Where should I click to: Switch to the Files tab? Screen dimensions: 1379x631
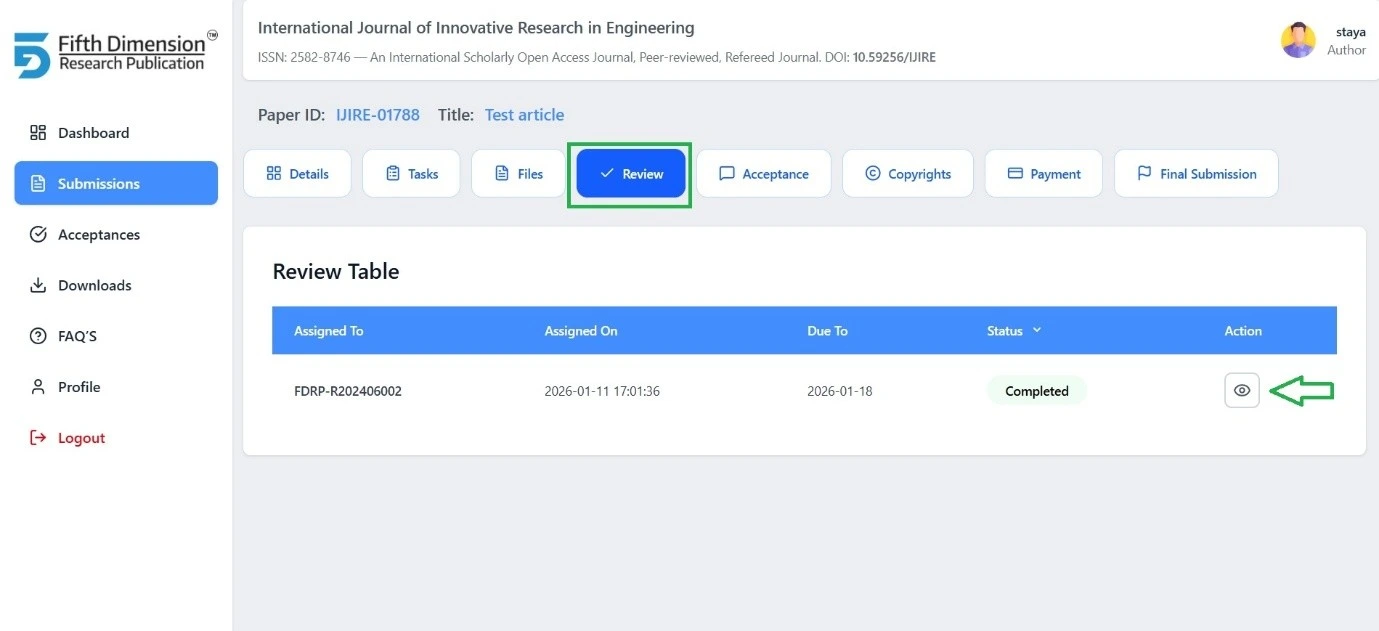[518, 173]
